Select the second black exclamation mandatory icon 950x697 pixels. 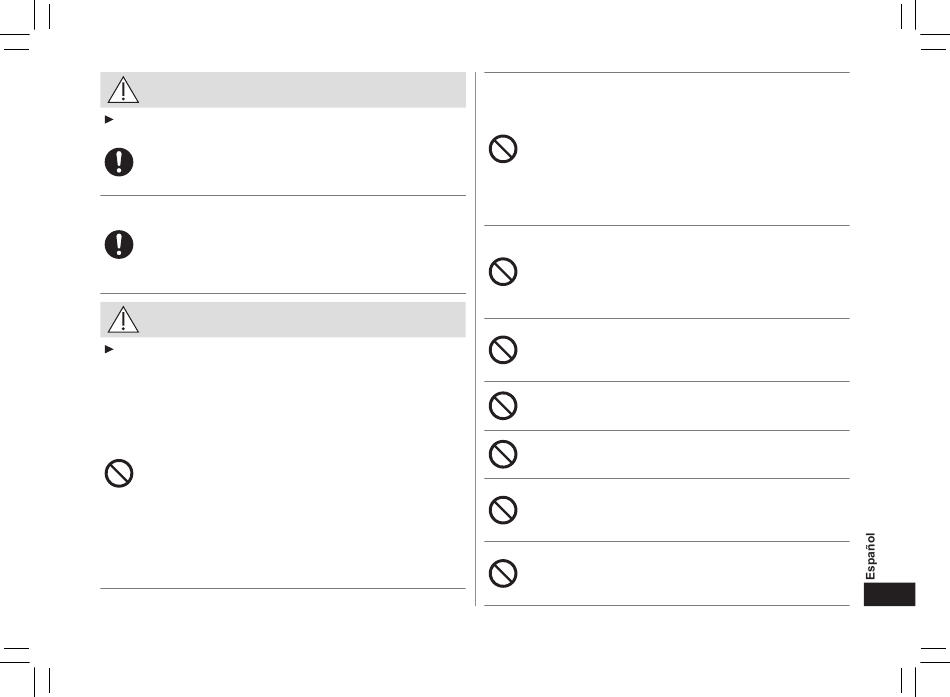point(119,244)
